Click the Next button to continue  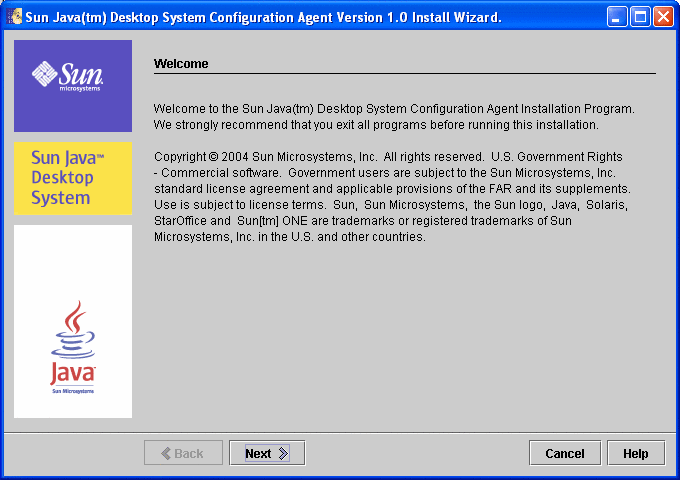(267, 453)
